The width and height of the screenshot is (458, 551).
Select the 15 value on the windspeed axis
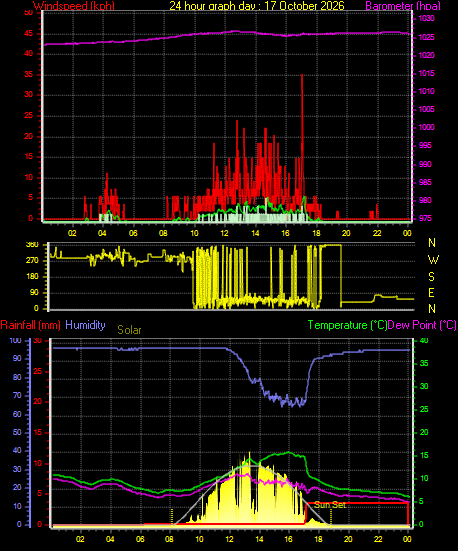point(28,157)
